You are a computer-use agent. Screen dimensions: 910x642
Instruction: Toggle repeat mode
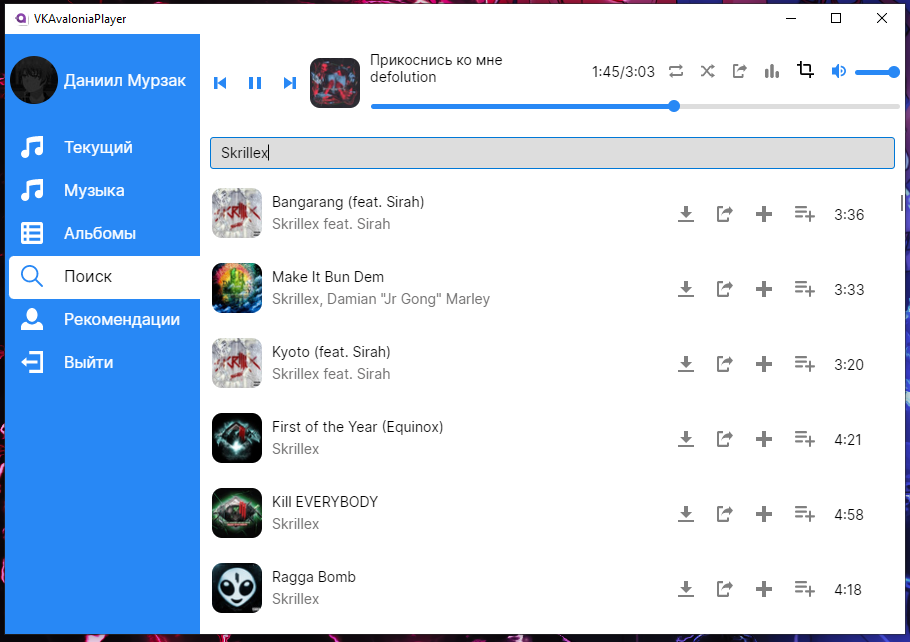coord(676,71)
